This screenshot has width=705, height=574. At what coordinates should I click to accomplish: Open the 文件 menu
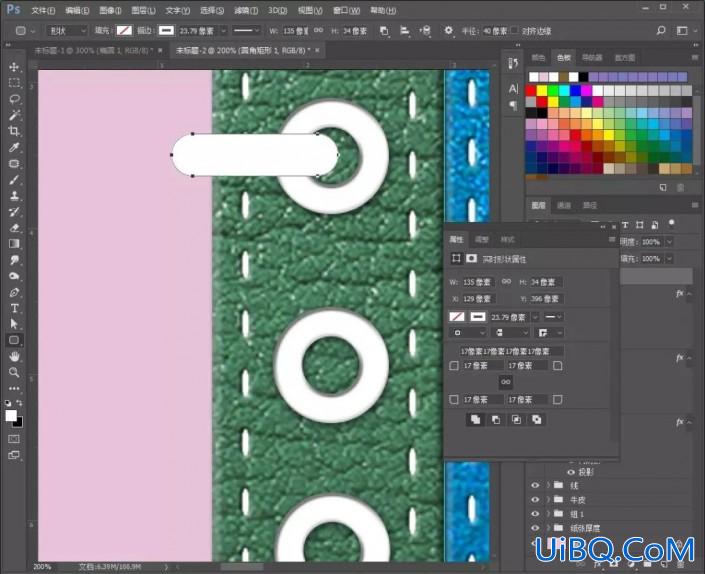pos(43,10)
